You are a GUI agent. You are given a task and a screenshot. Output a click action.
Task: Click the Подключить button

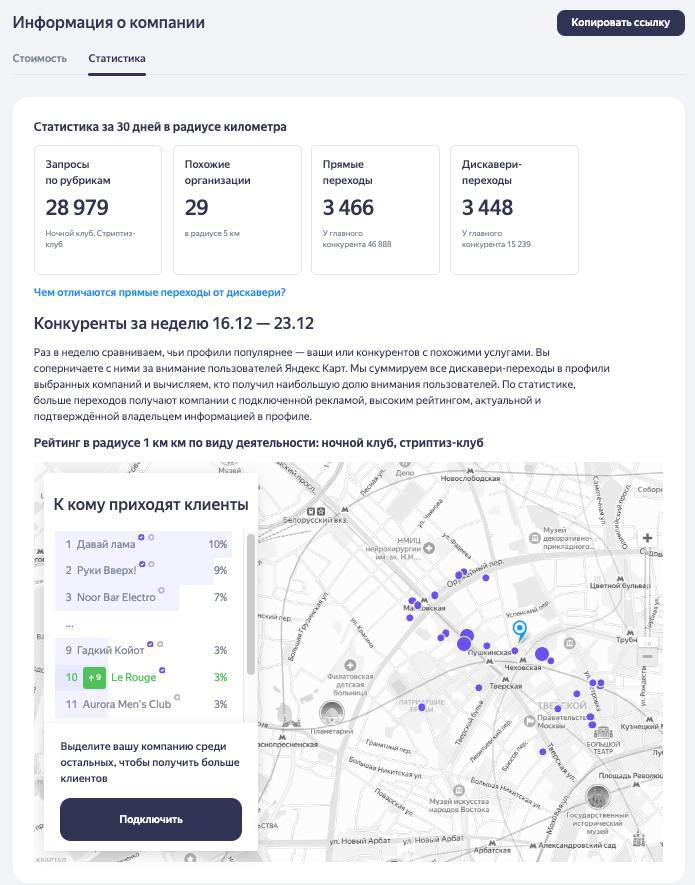pos(151,819)
